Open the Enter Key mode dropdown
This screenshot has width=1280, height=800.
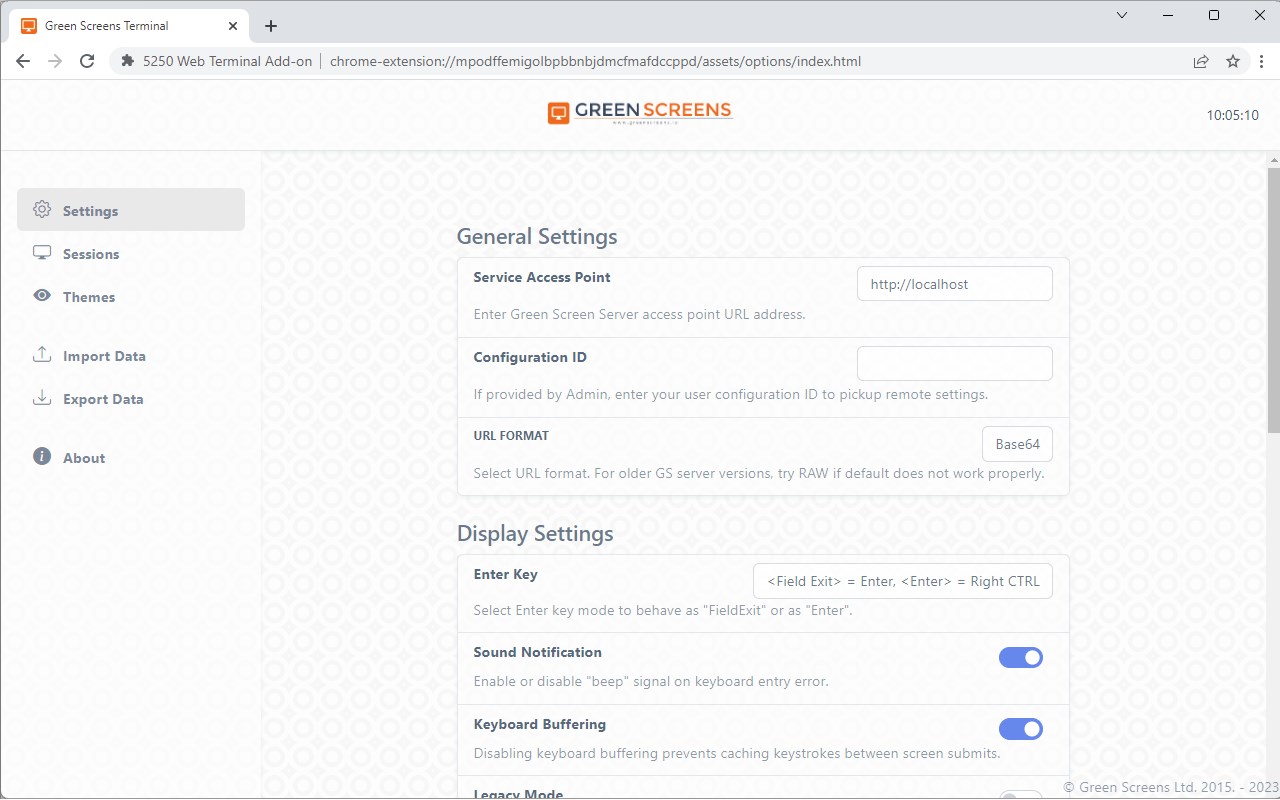[903, 581]
